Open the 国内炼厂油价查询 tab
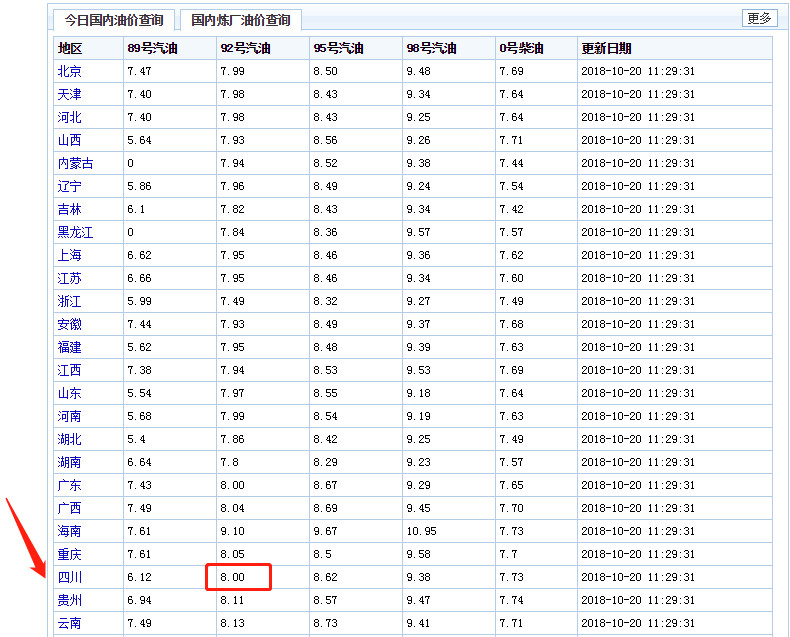 240,20
